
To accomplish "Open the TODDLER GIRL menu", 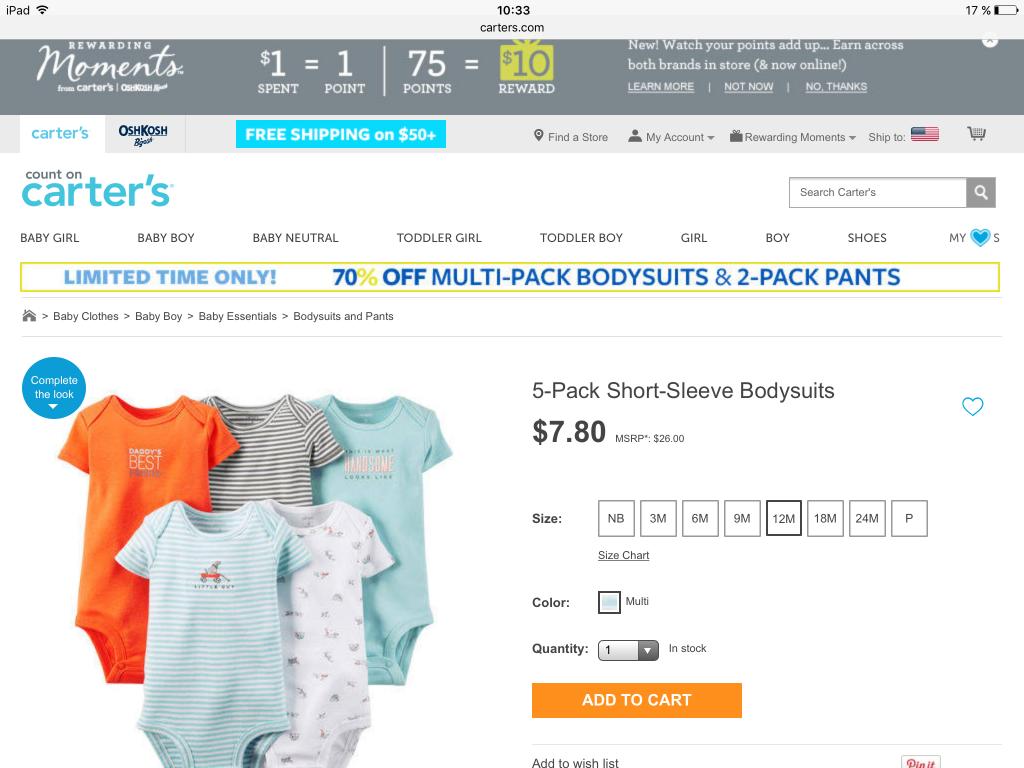I will (x=439, y=238).
